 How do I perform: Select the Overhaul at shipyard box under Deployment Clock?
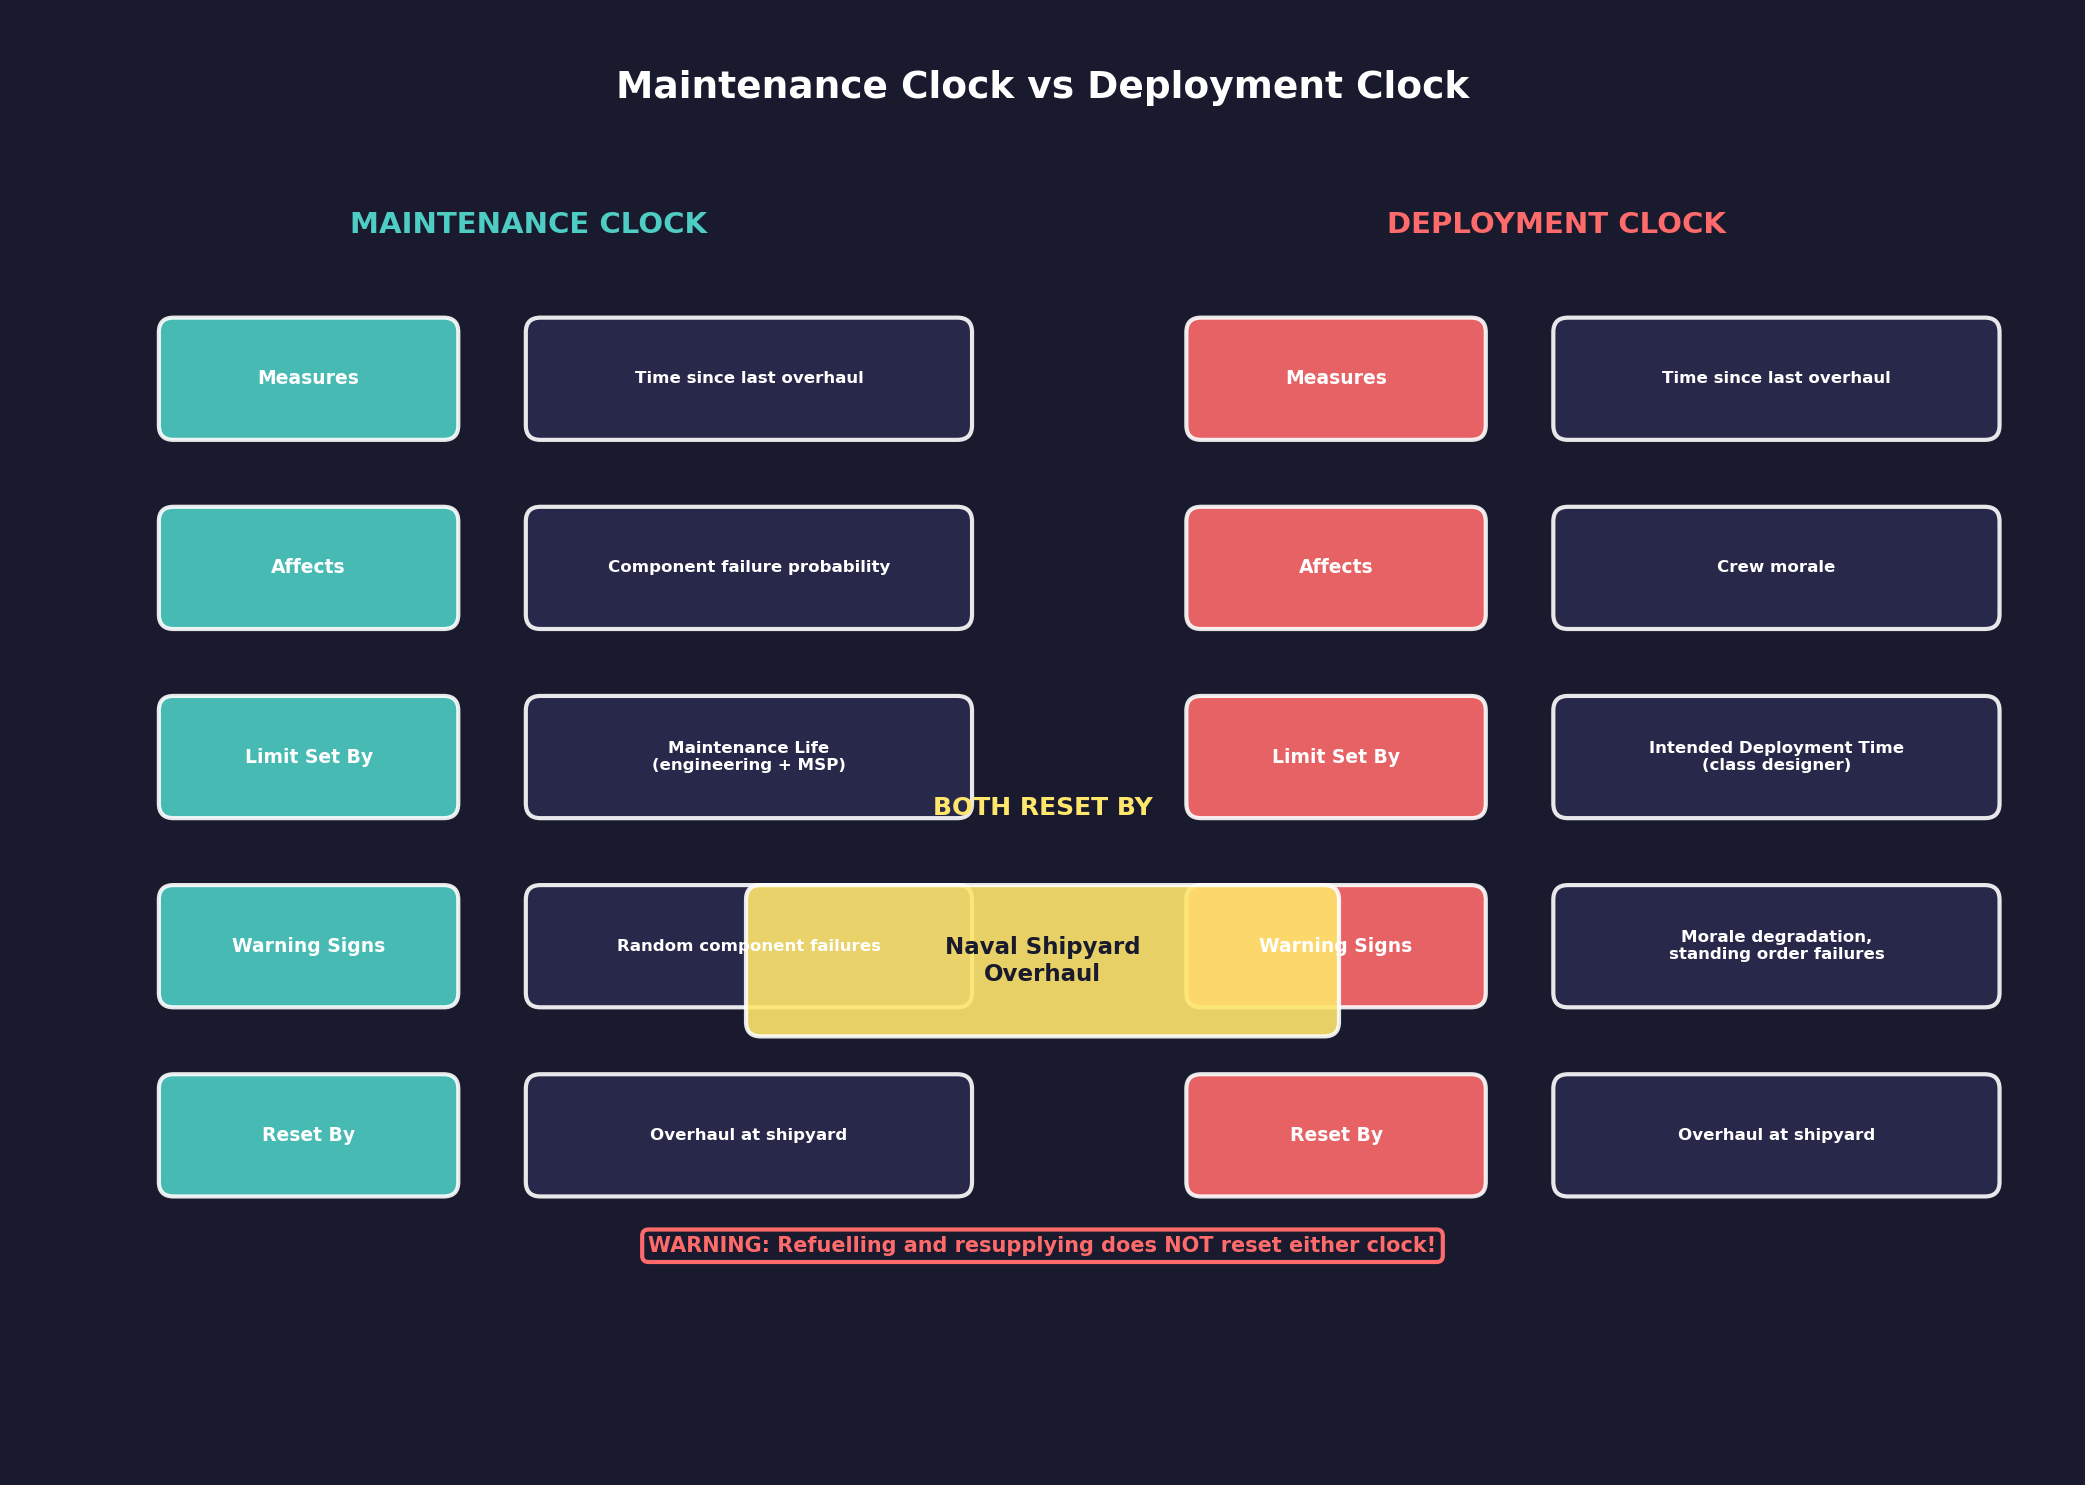1775,1134
